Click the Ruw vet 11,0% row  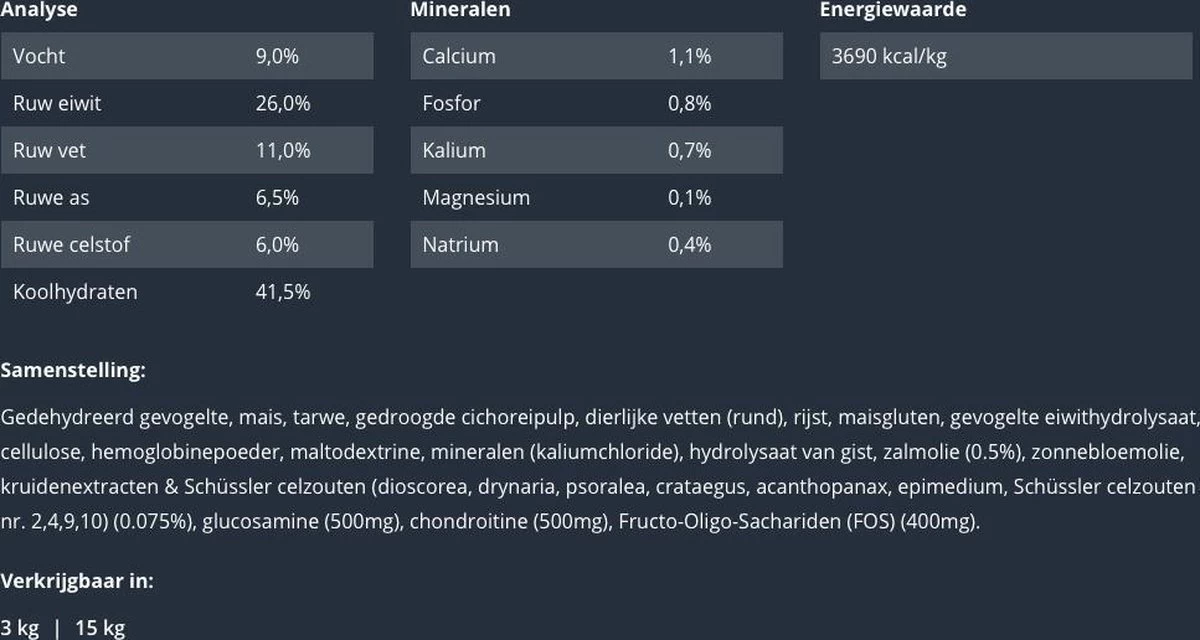[187, 150]
